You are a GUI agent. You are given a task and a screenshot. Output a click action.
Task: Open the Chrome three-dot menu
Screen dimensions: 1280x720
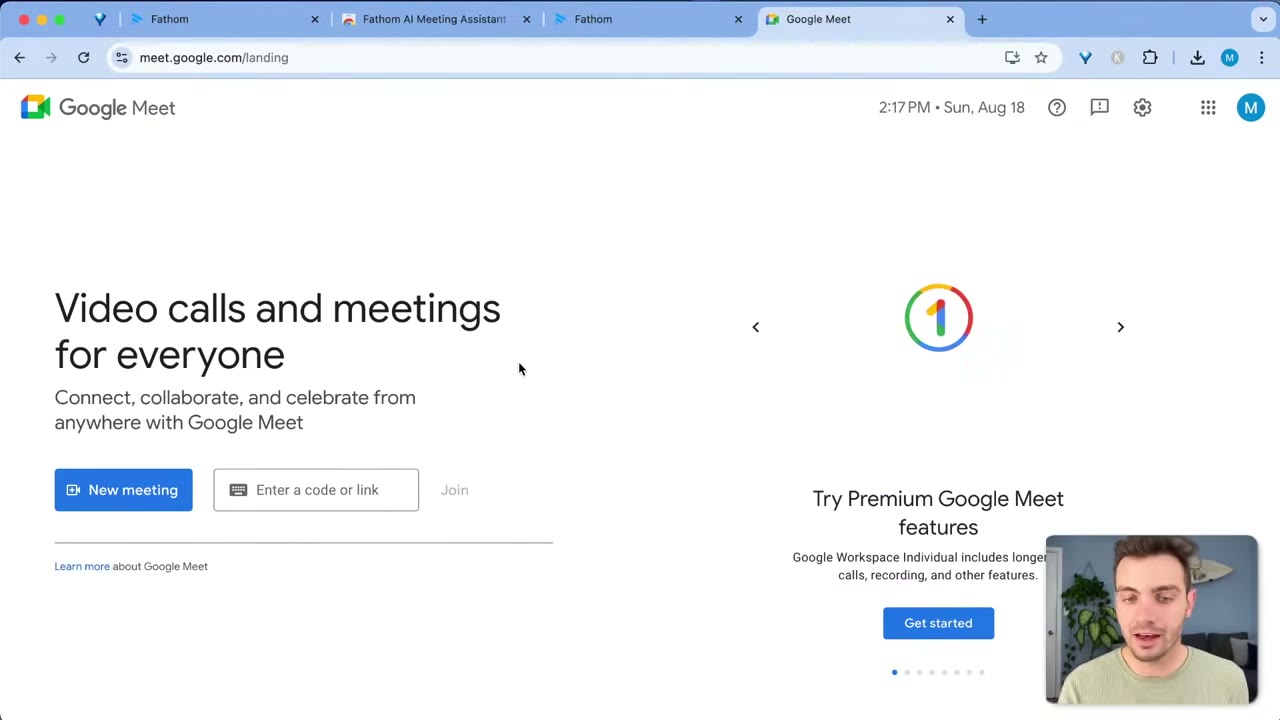(1262, 58)
